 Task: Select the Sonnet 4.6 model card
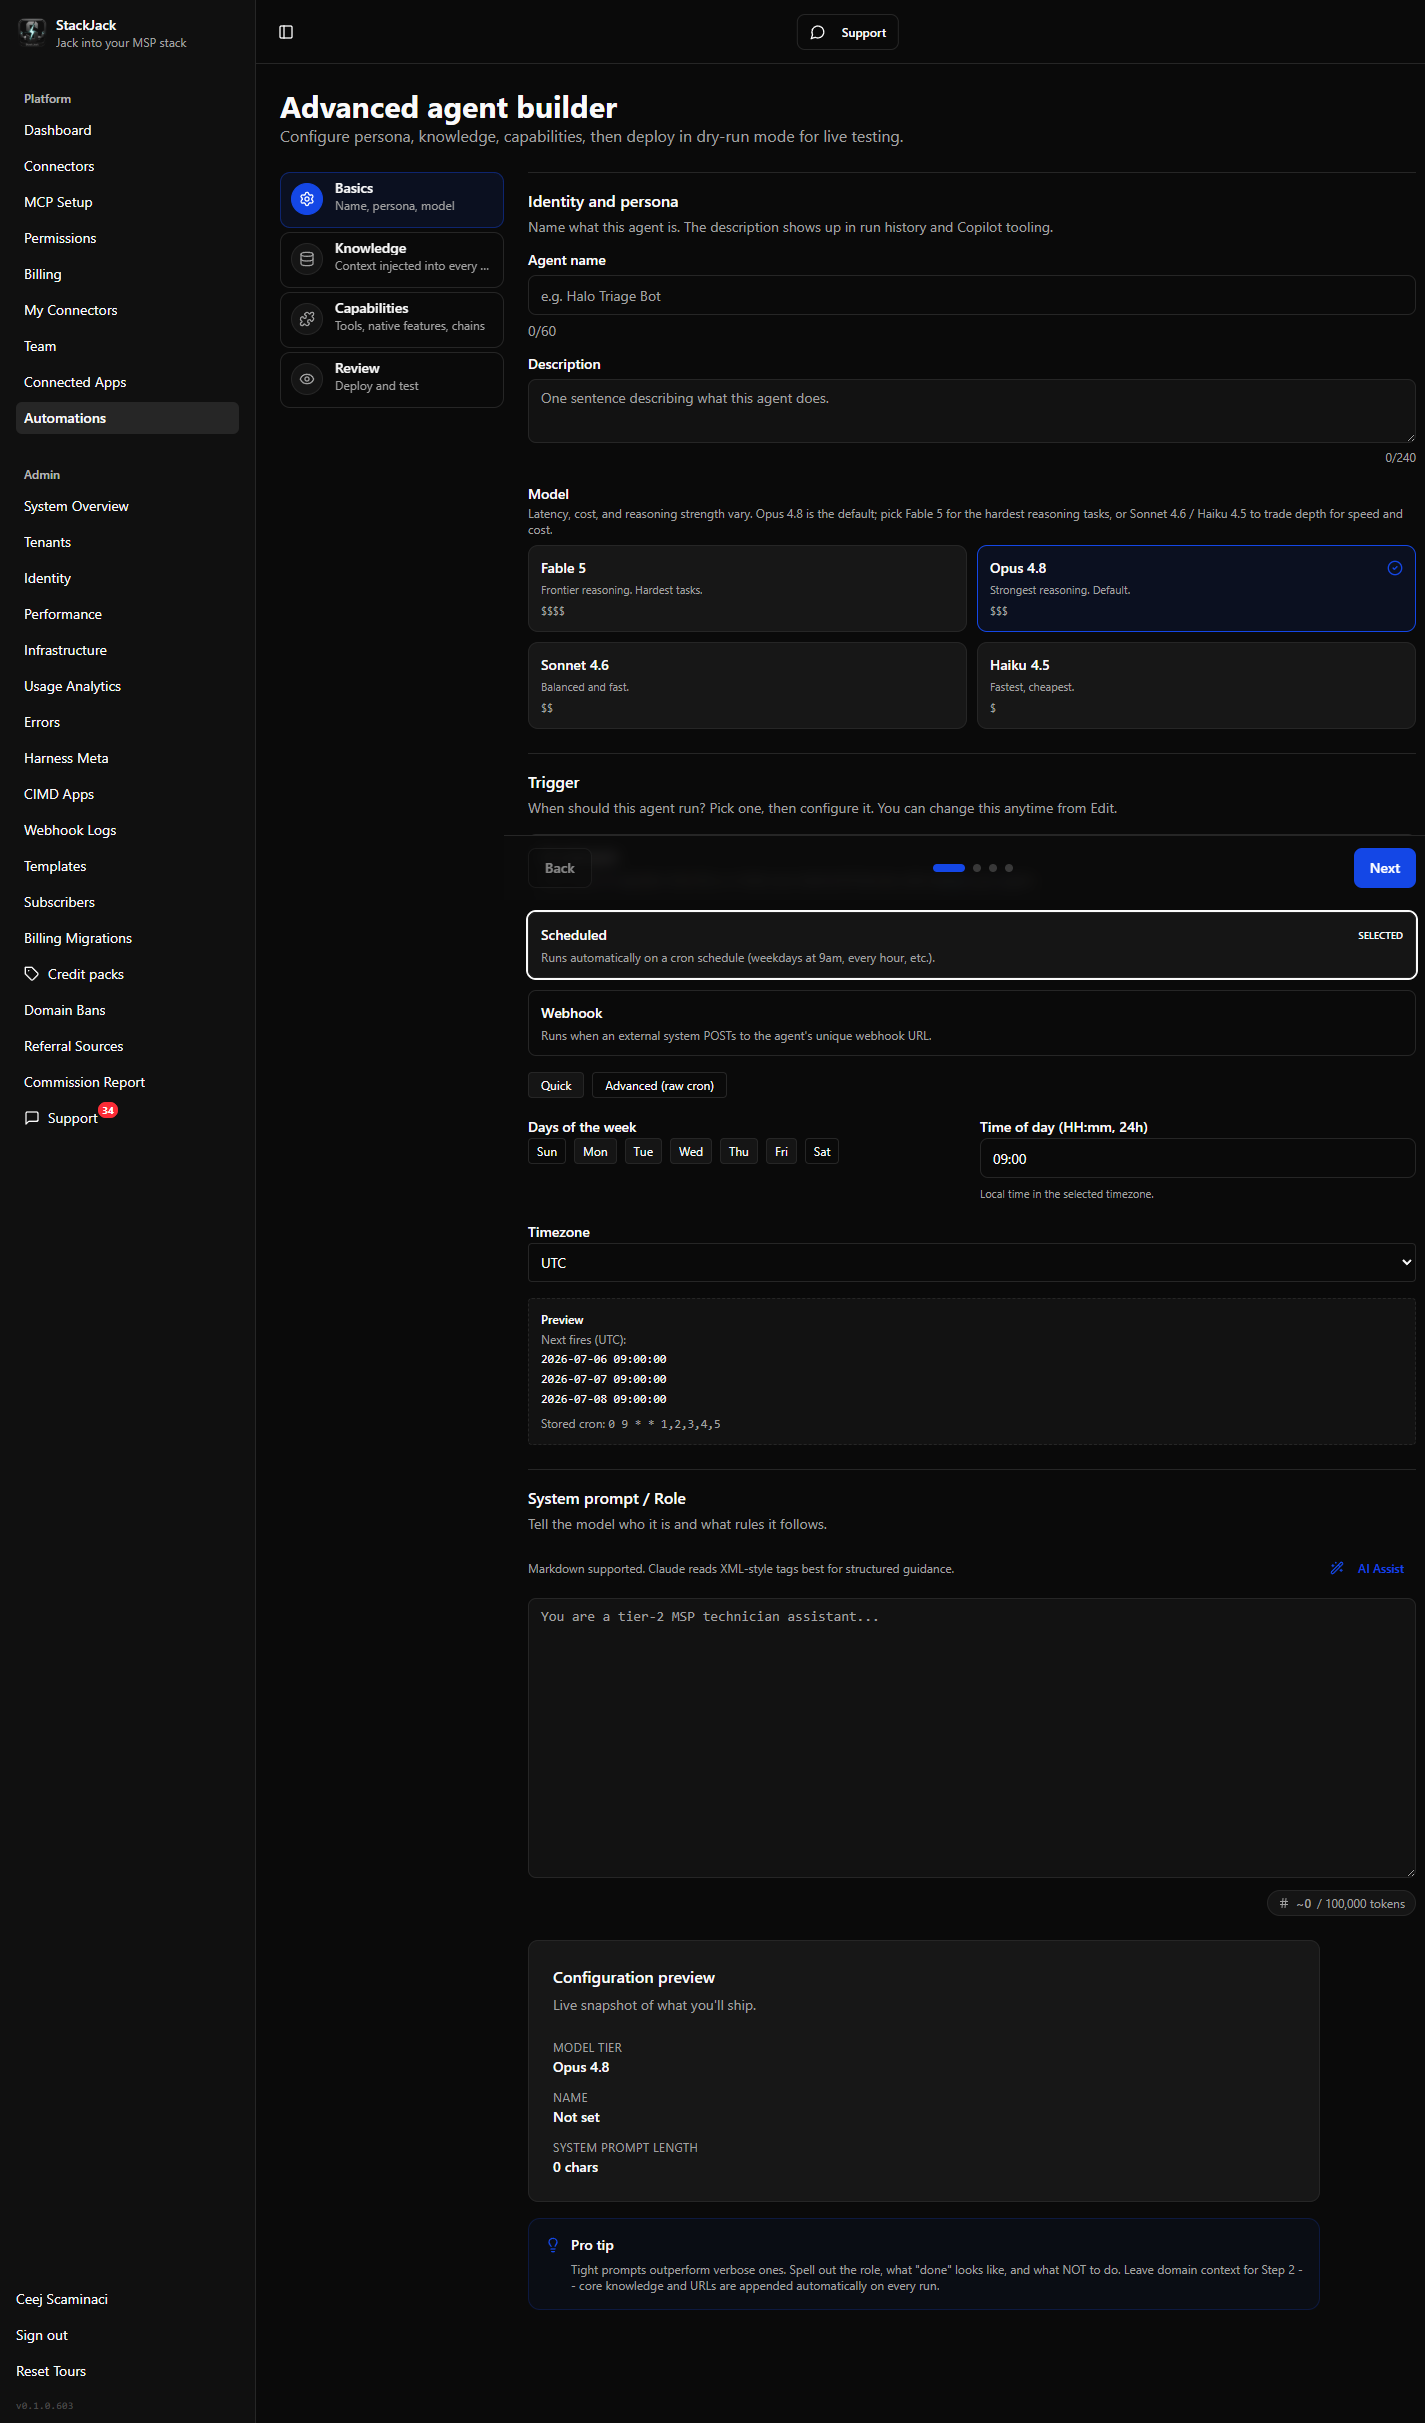(x=747, y=685)
